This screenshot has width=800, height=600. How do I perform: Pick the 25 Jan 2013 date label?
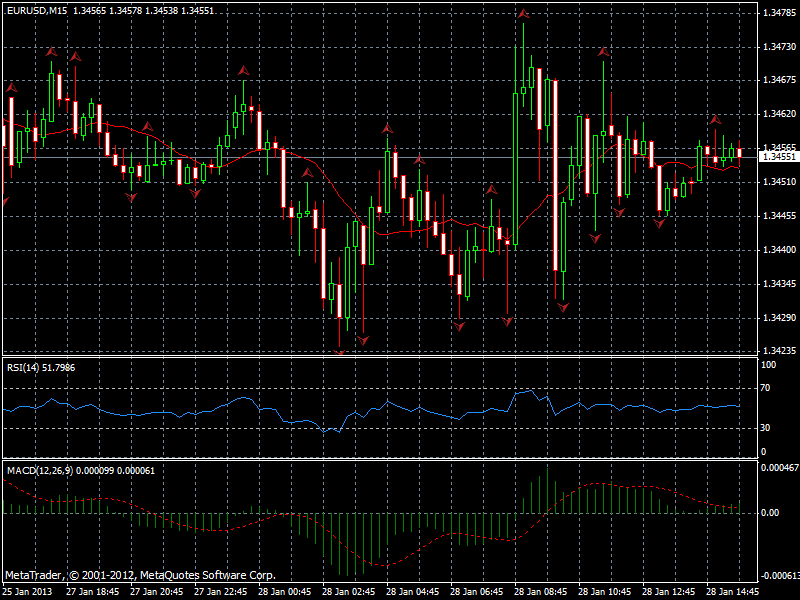pyautogui.click(x=29, y=592)
